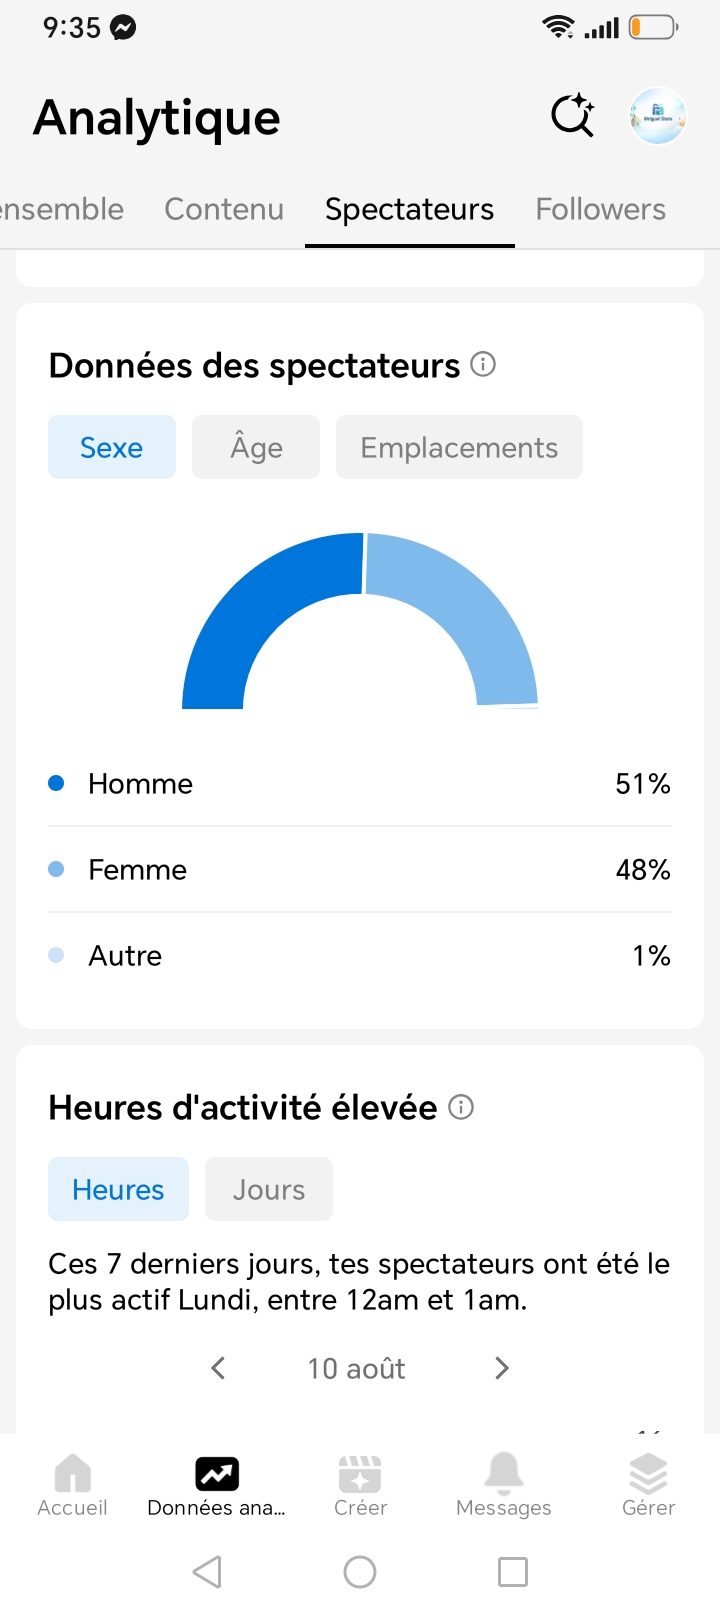Select the Jours button

[269, 1189]
